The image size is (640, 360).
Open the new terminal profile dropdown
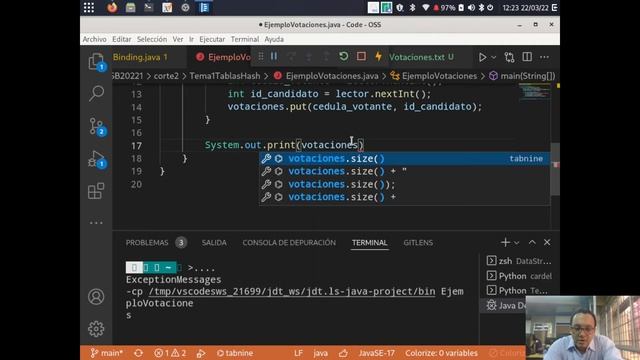point(516,242)
